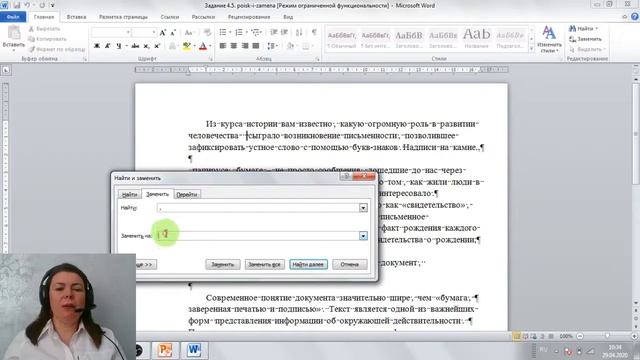The width and height of the screenshot is (640, 360).
Task: Justify text alignment
Action: 256,46
